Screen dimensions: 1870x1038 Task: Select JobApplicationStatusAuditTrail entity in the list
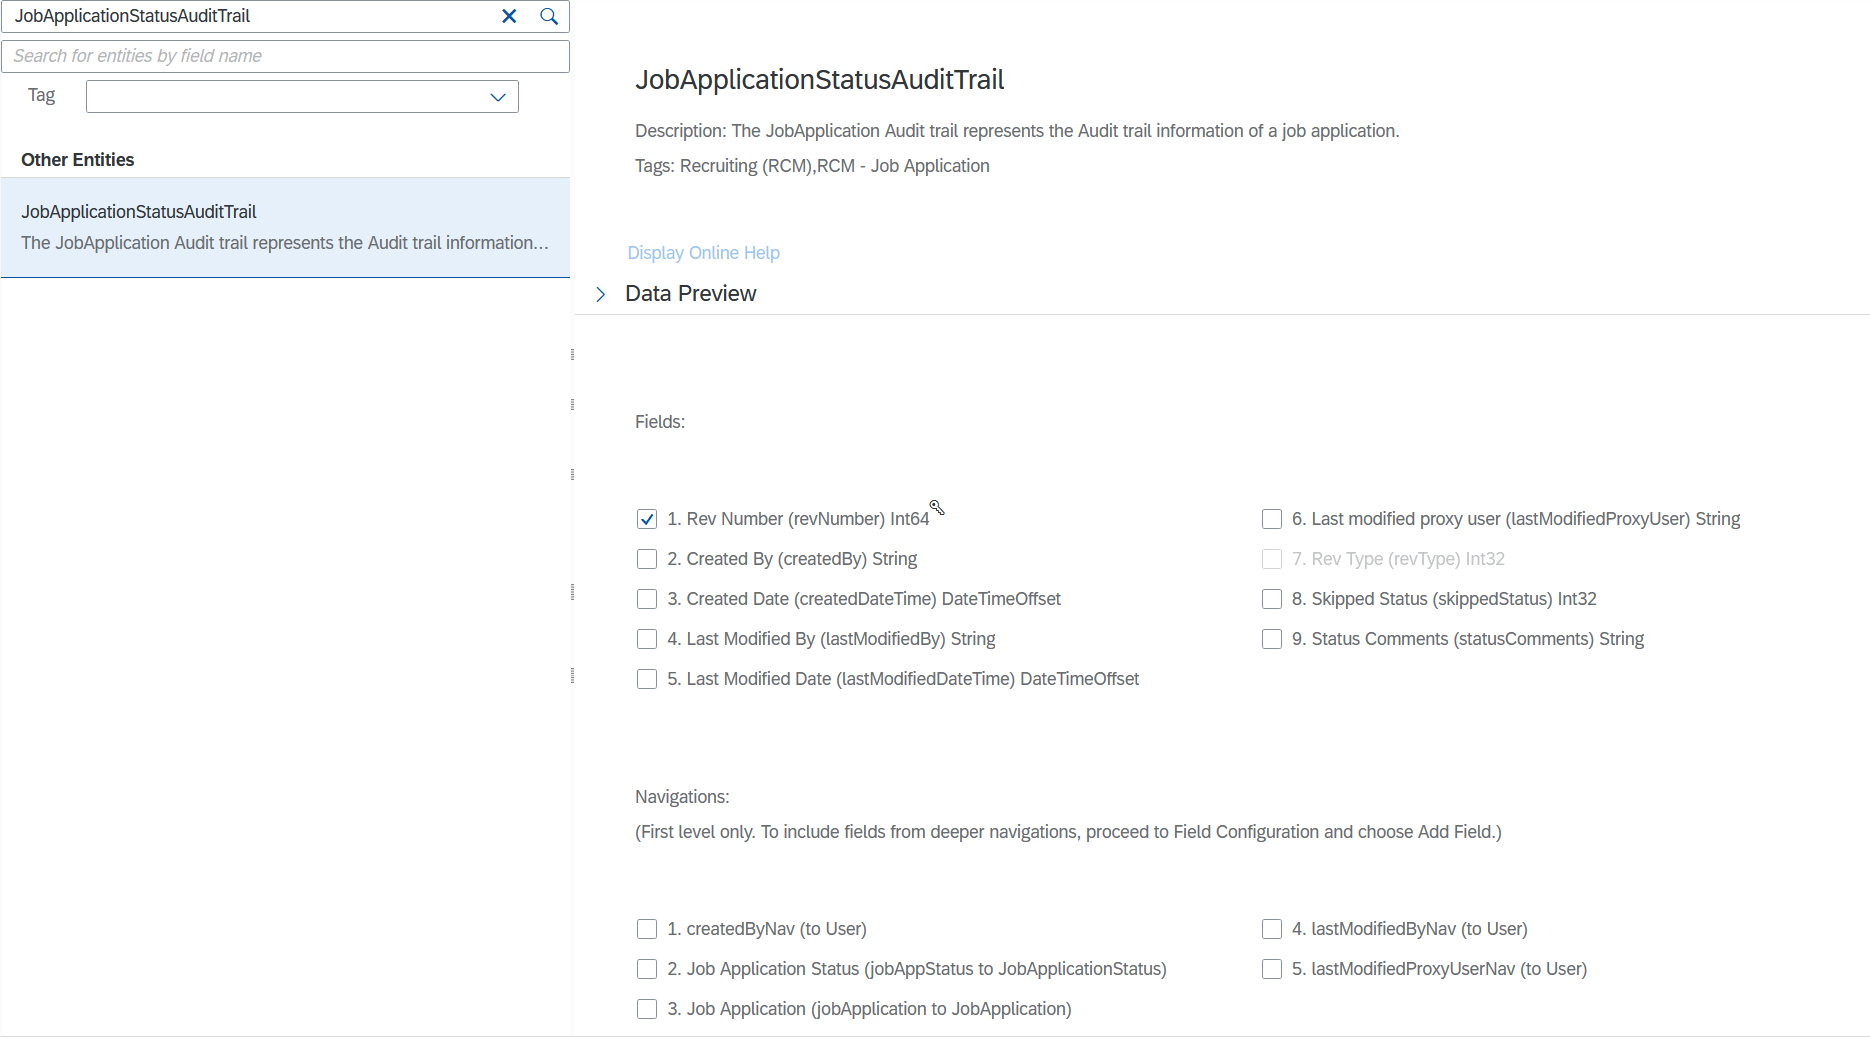[x=286, y=227]
